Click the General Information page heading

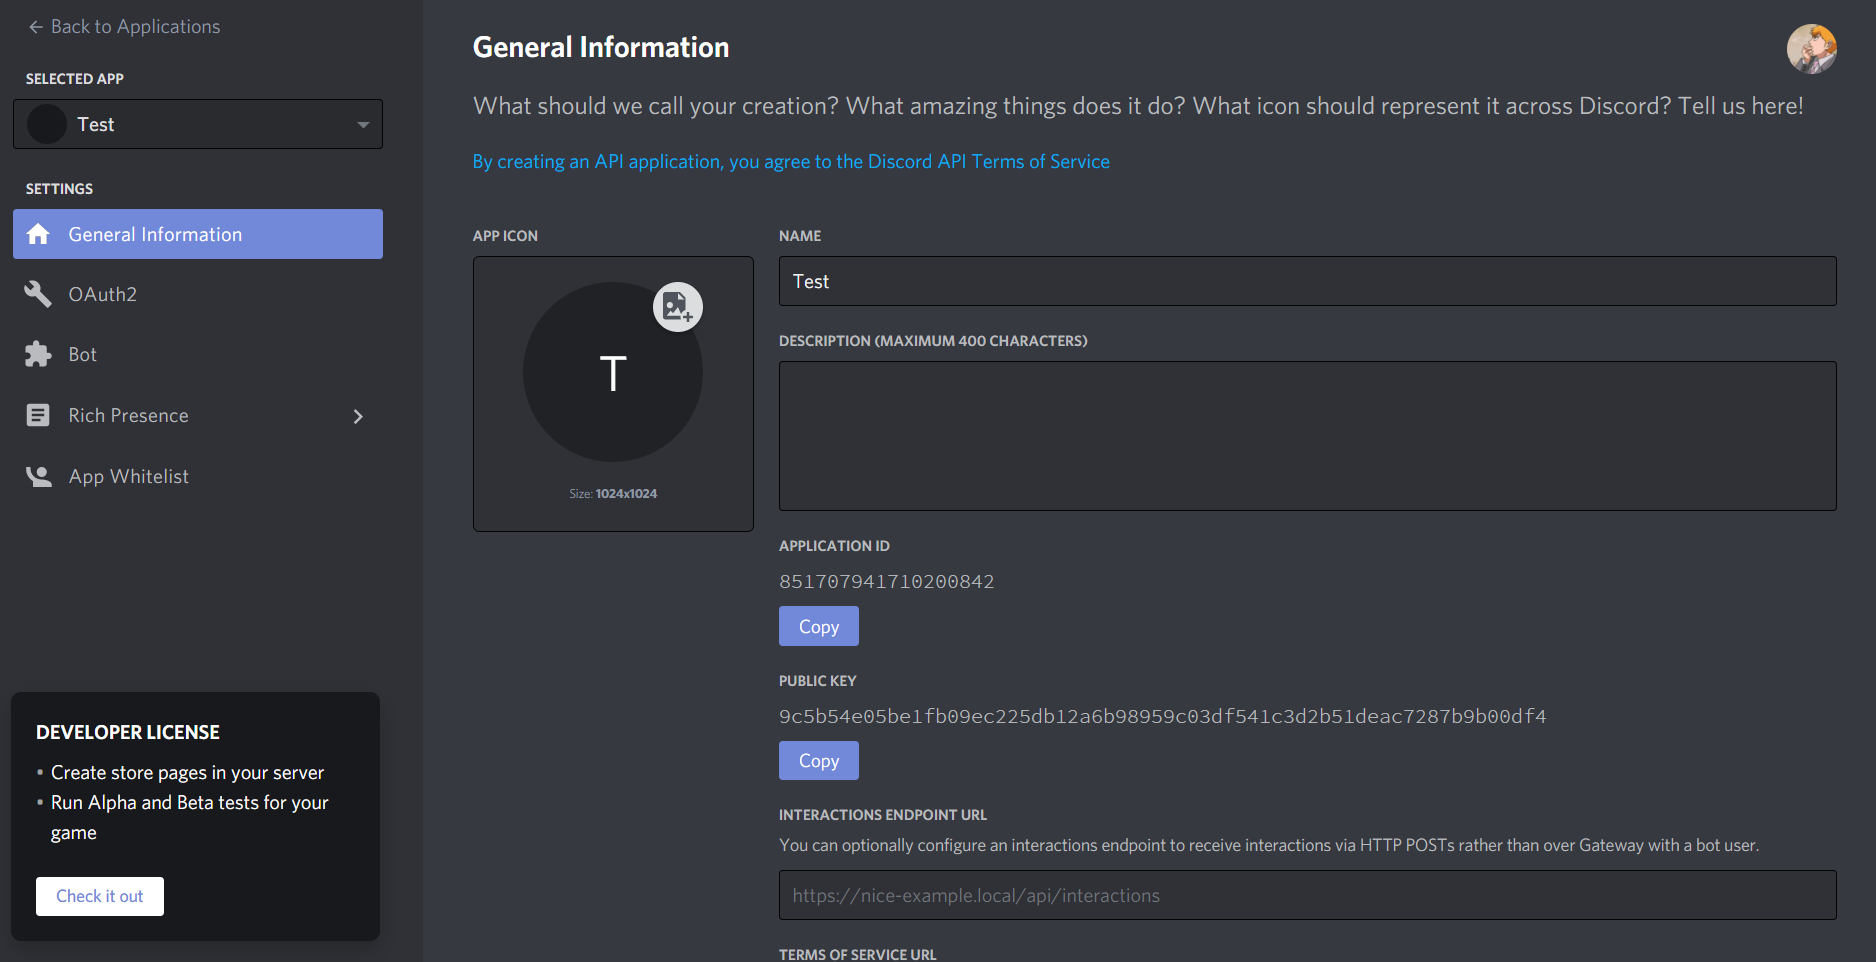point(601,47)
